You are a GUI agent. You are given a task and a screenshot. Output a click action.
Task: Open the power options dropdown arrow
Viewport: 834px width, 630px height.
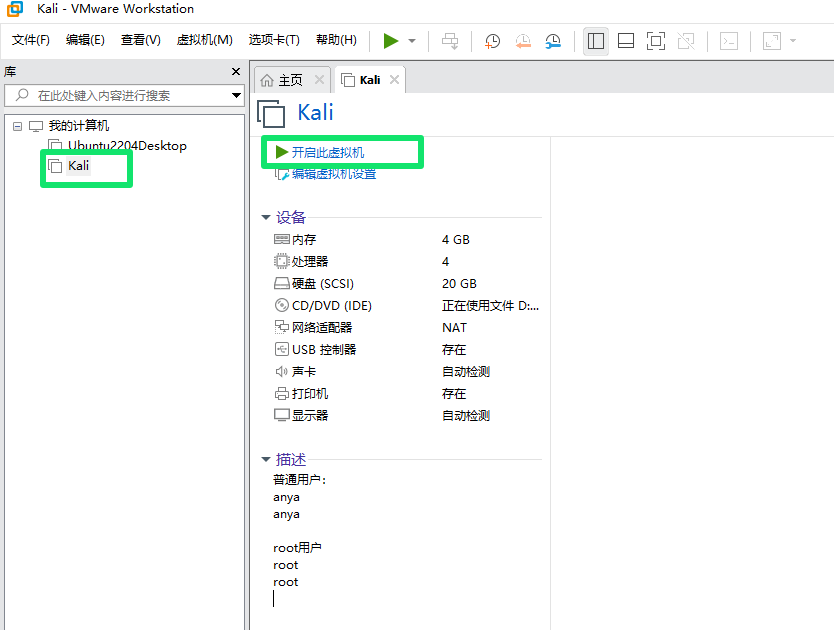(x=412, y=41)
